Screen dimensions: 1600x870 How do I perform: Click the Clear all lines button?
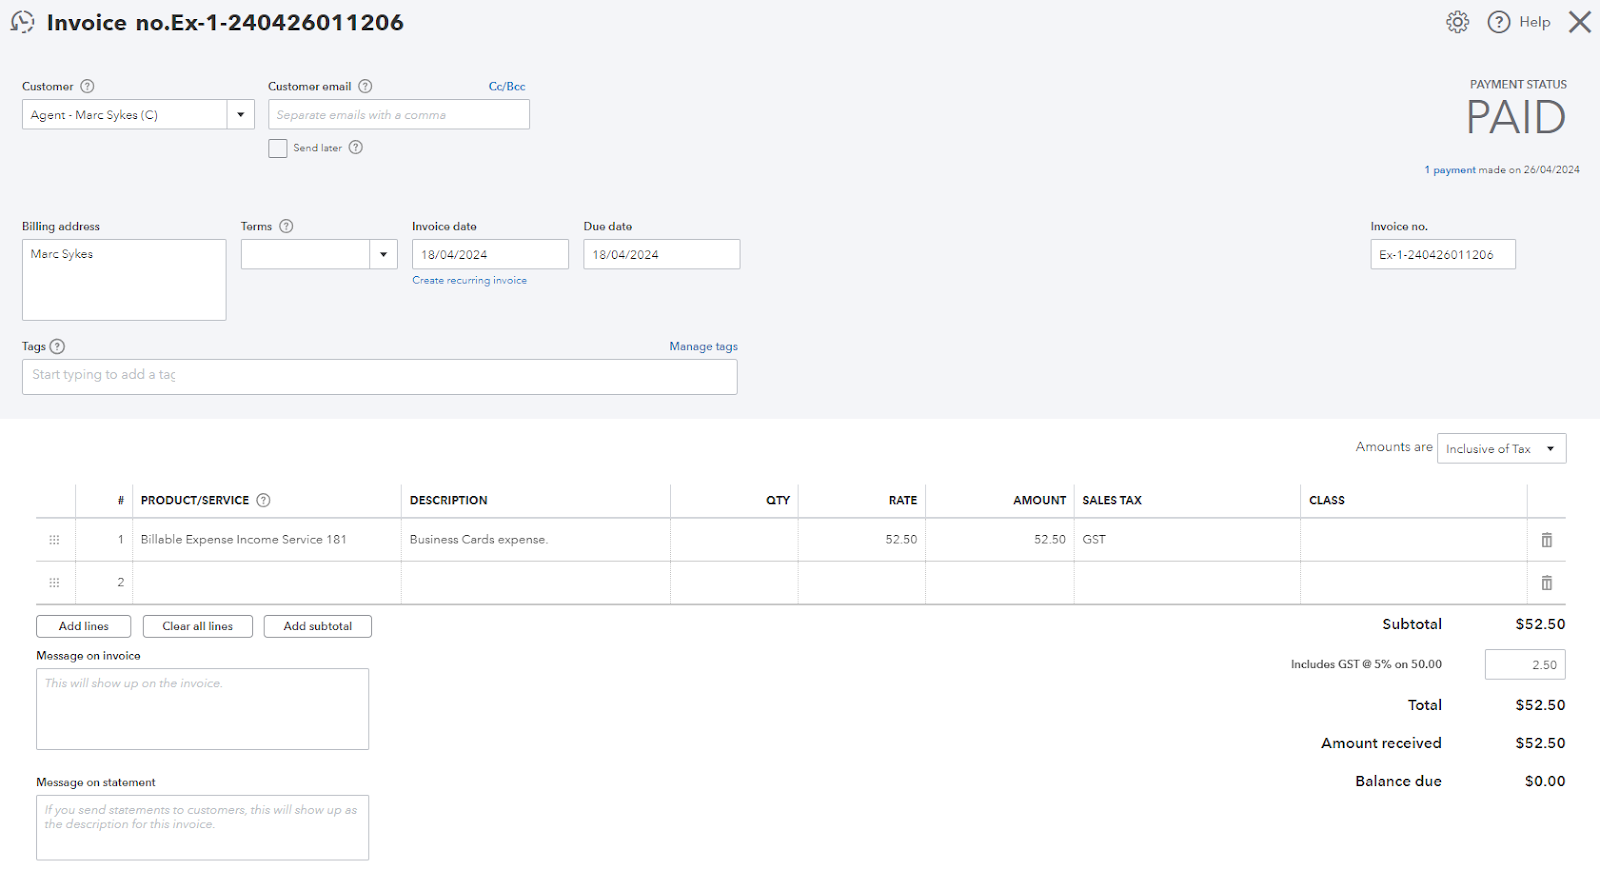[x=198, y=626]
